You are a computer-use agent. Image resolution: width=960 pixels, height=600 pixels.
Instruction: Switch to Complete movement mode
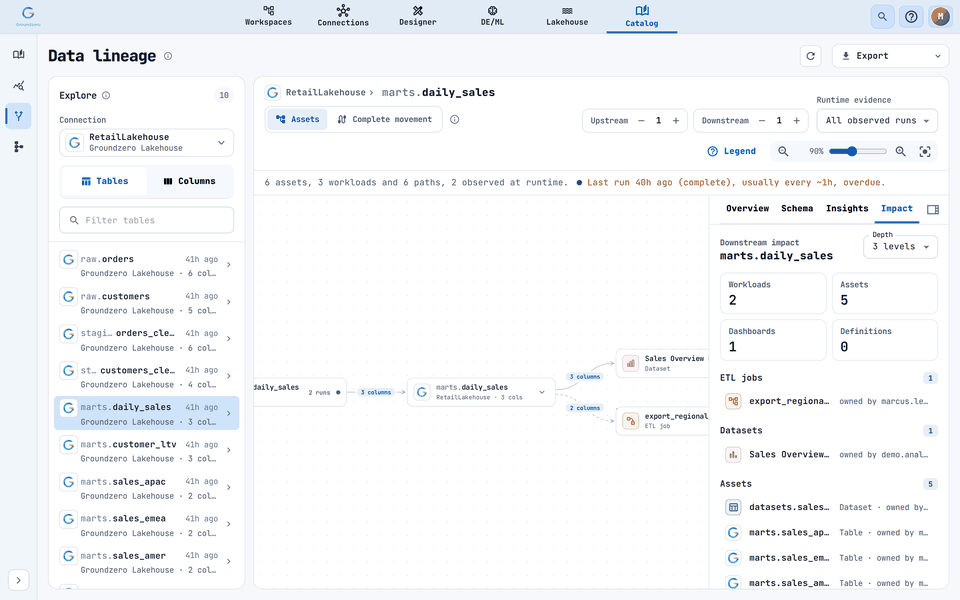tap(385, 119)
